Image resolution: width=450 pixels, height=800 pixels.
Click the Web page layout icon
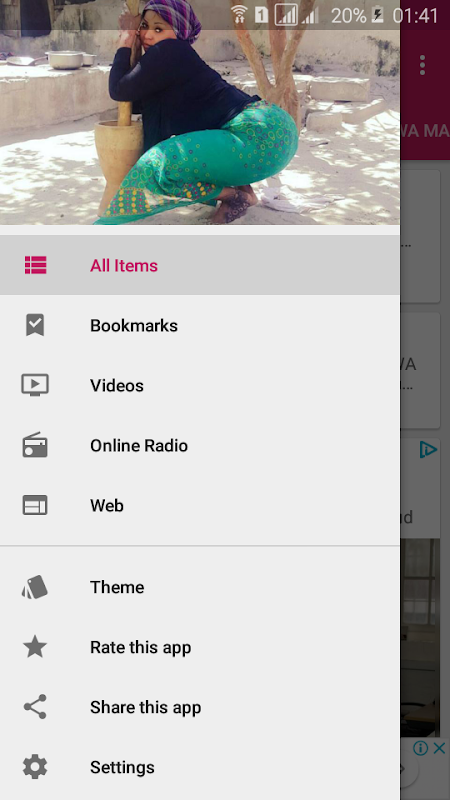pos(35,505)
